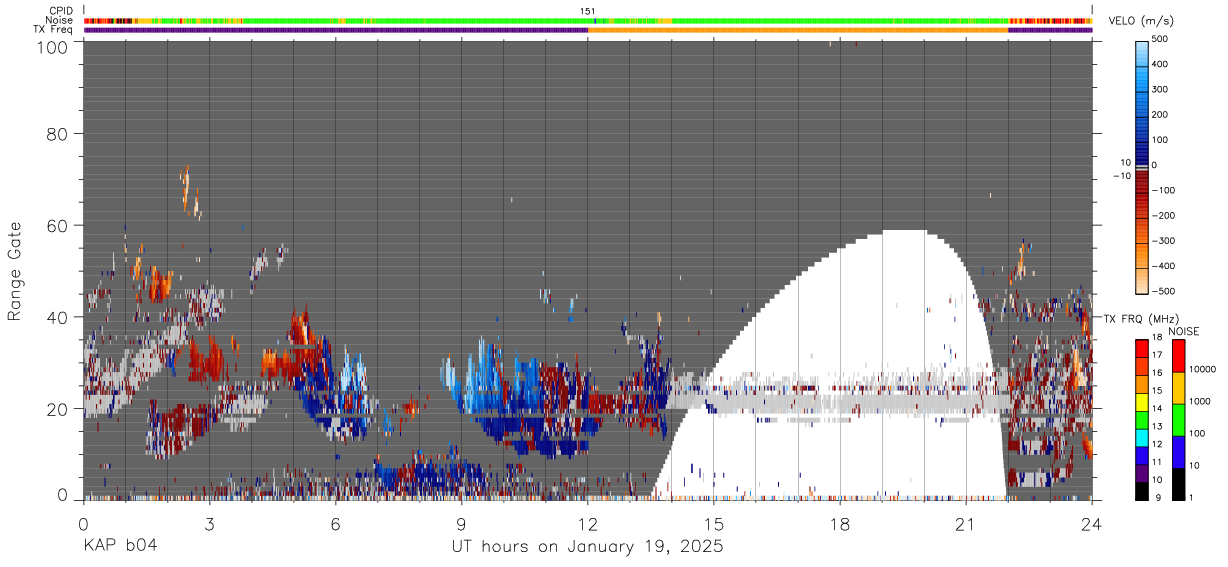1228x567 pixels.
Task: Click the CPID label at top left
Action: tap(60, 11)
